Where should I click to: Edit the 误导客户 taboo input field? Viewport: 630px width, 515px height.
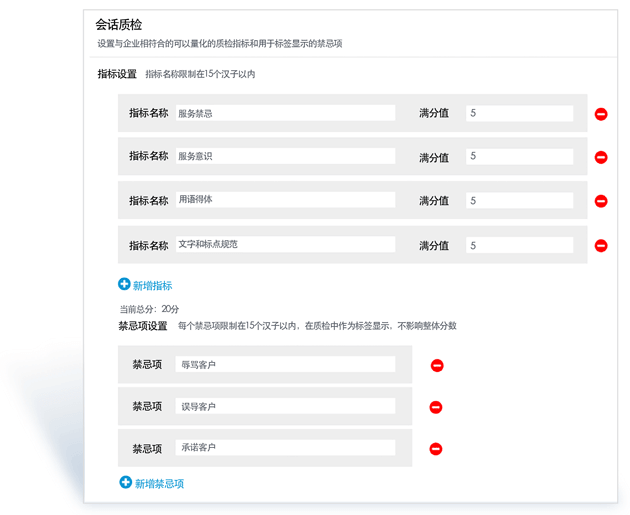[x=285, y=406]
